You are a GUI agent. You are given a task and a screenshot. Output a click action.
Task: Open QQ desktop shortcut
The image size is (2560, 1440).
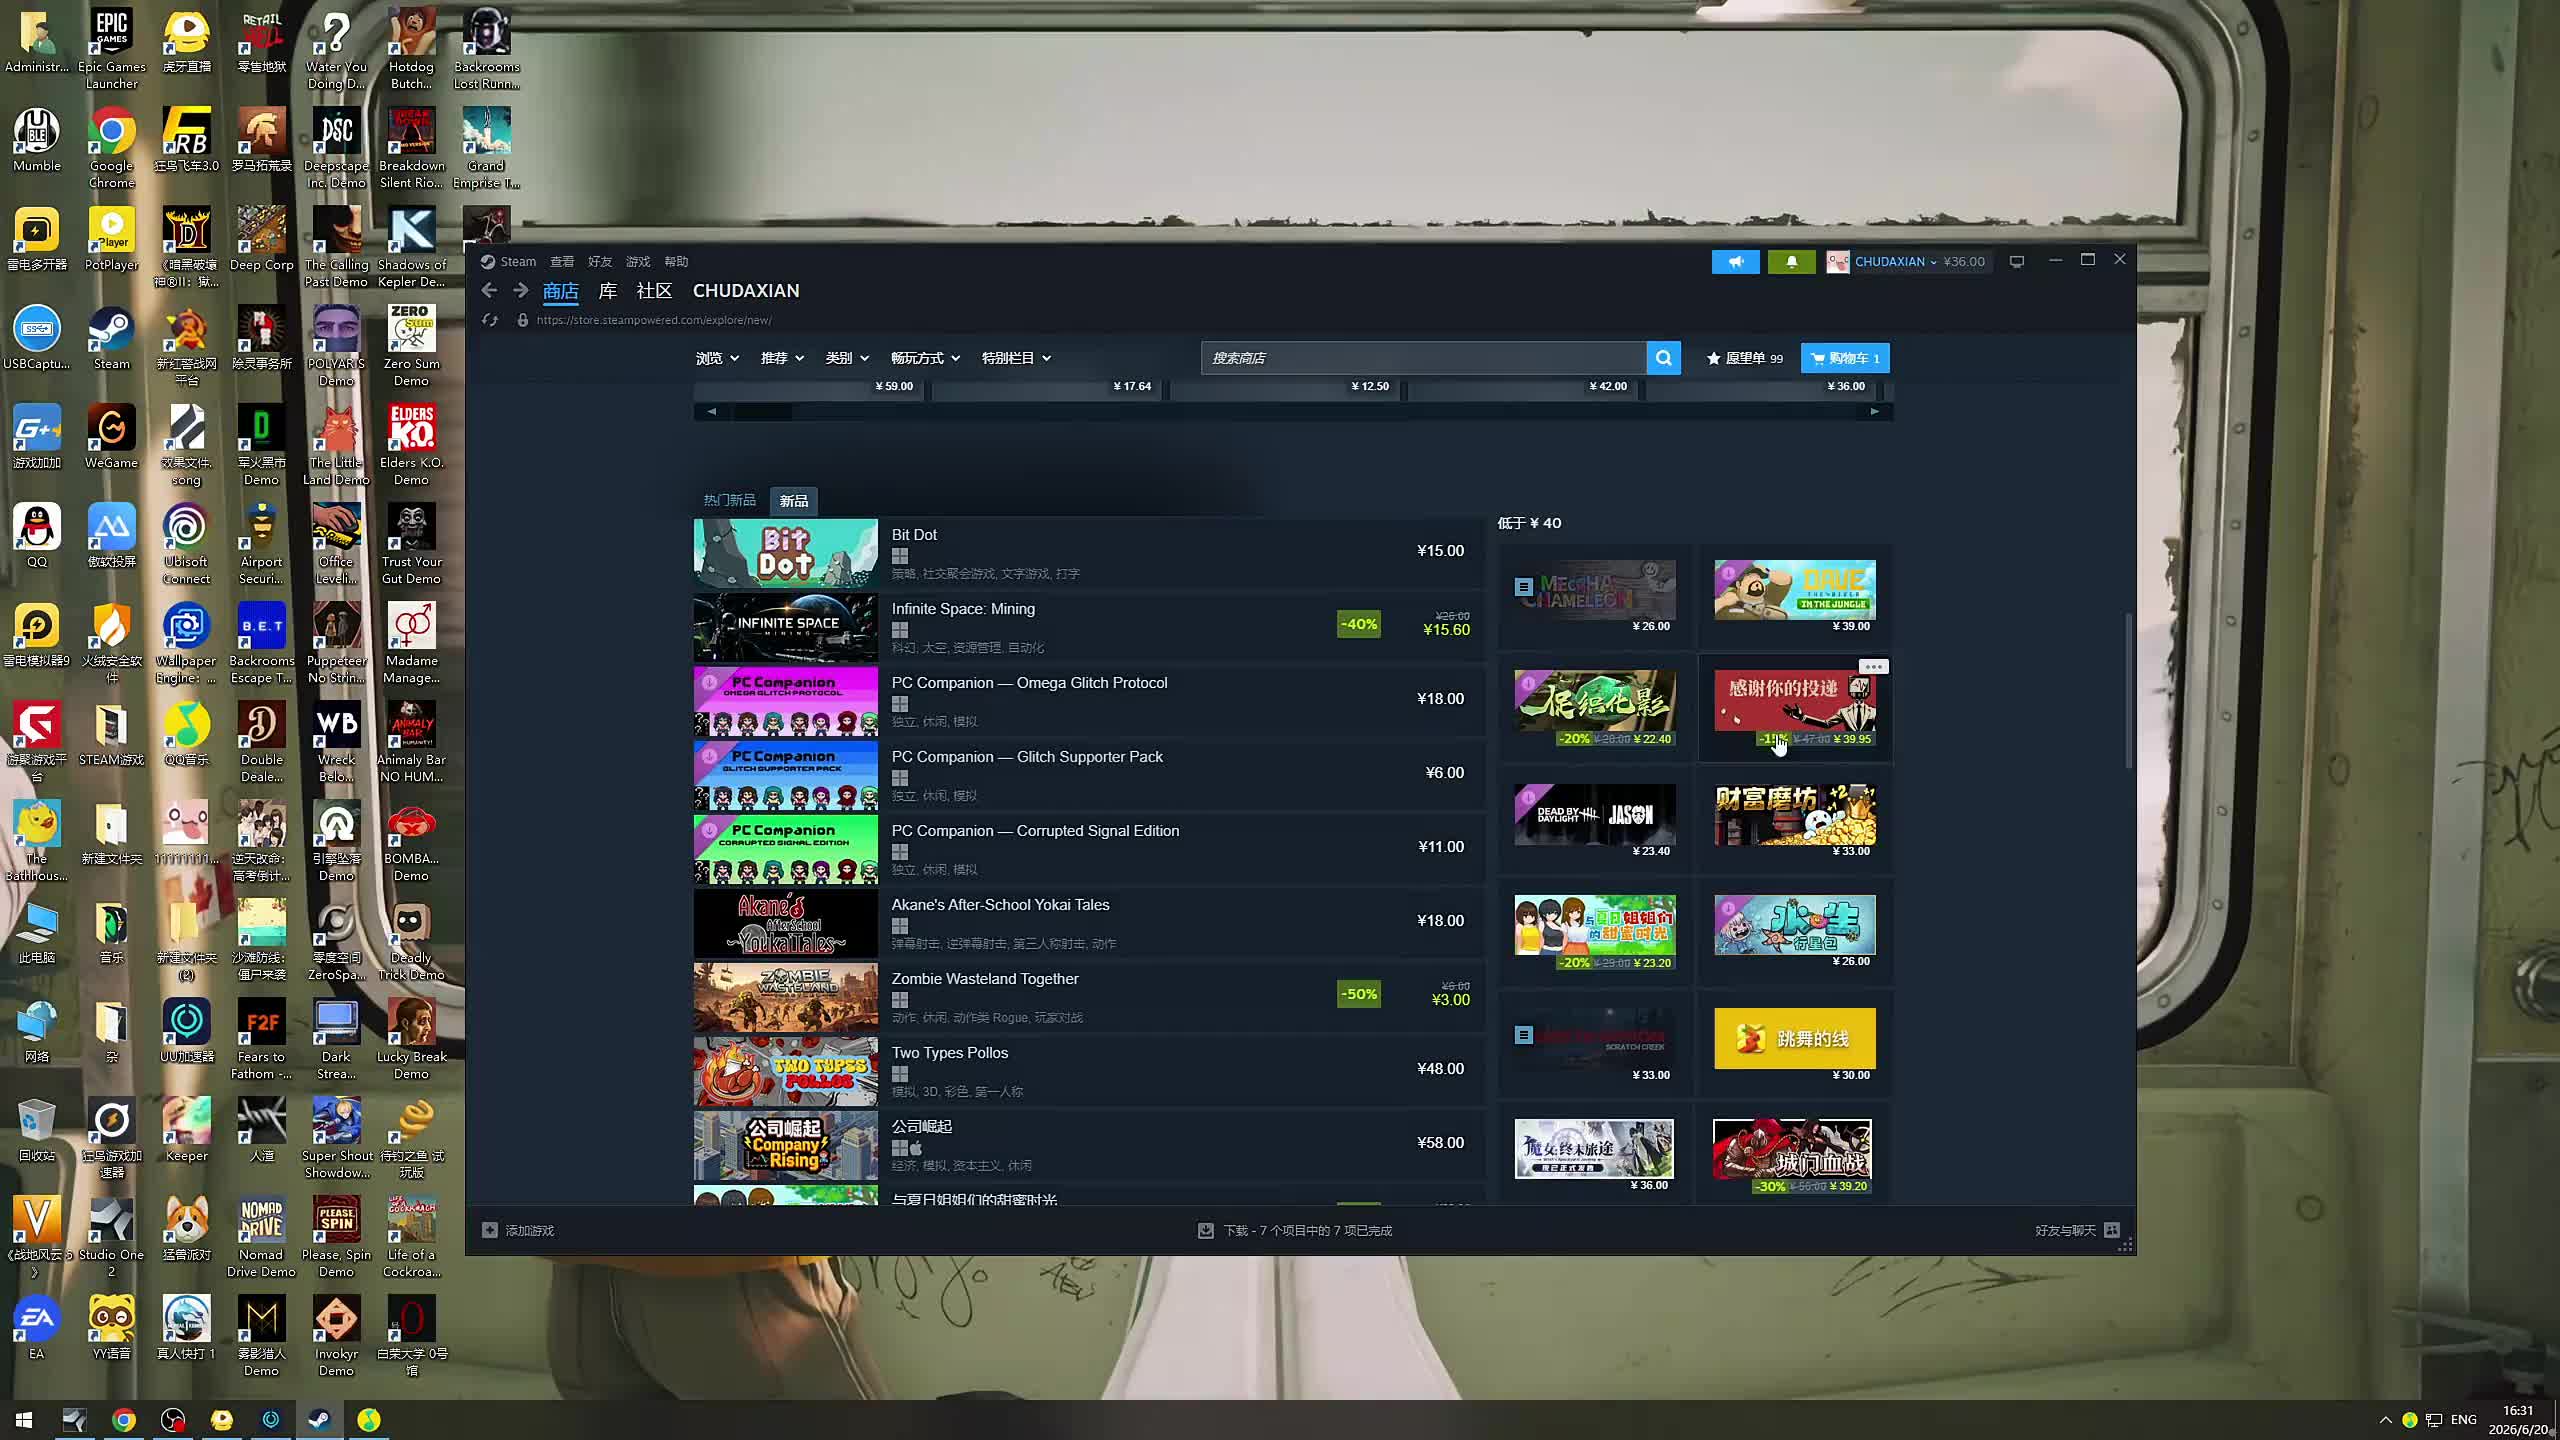(37, 536)
